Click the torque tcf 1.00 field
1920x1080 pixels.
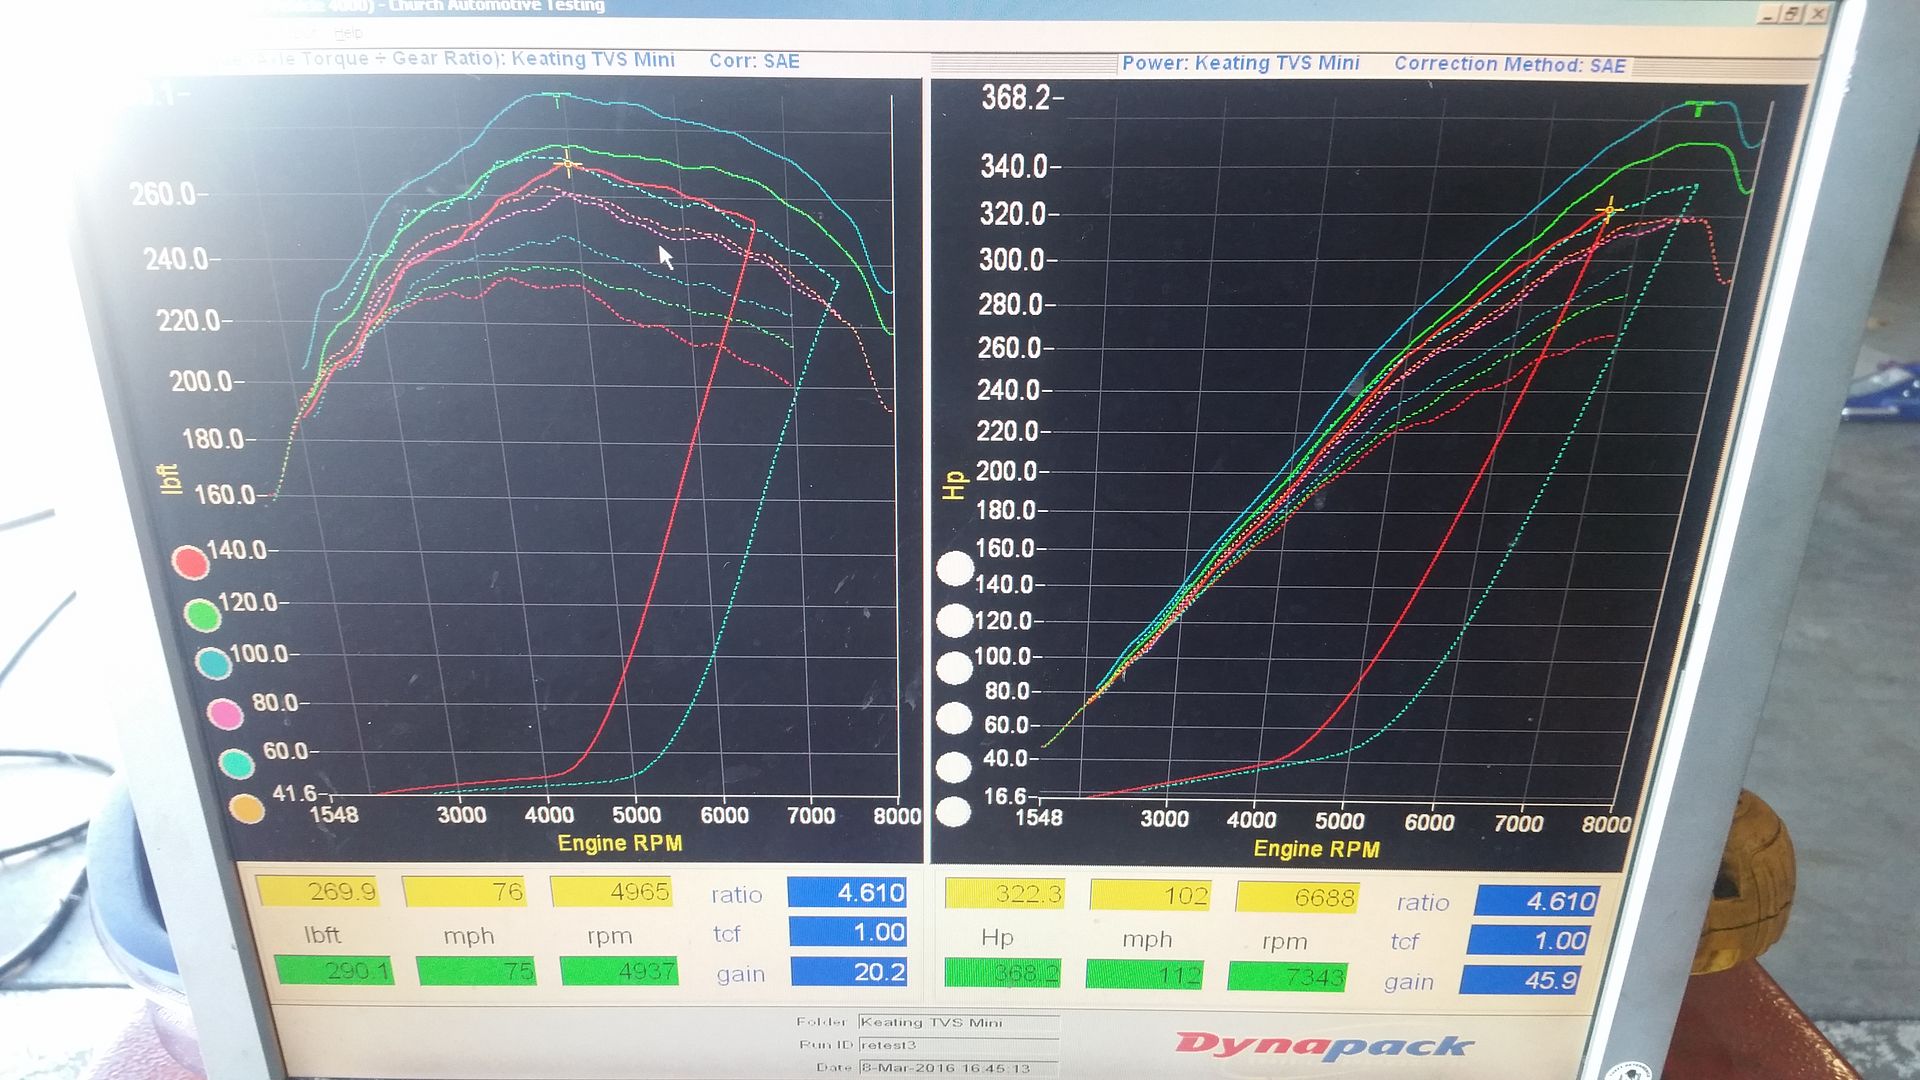click(x=848, y=932)
